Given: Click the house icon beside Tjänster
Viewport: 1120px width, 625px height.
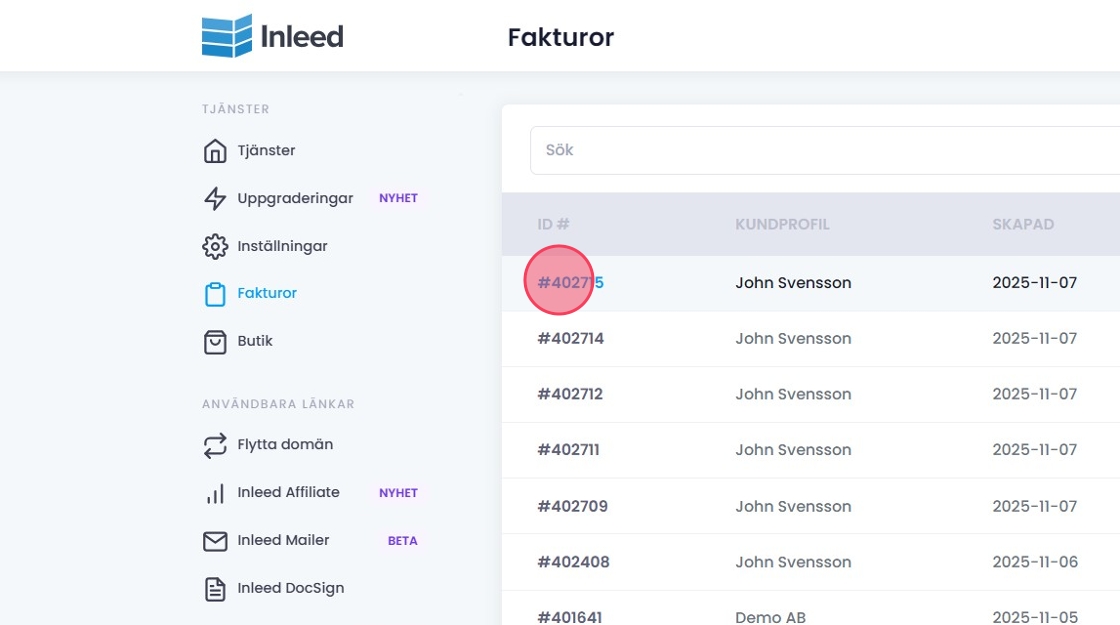Looking at the screenshot, I should point(215,151).
